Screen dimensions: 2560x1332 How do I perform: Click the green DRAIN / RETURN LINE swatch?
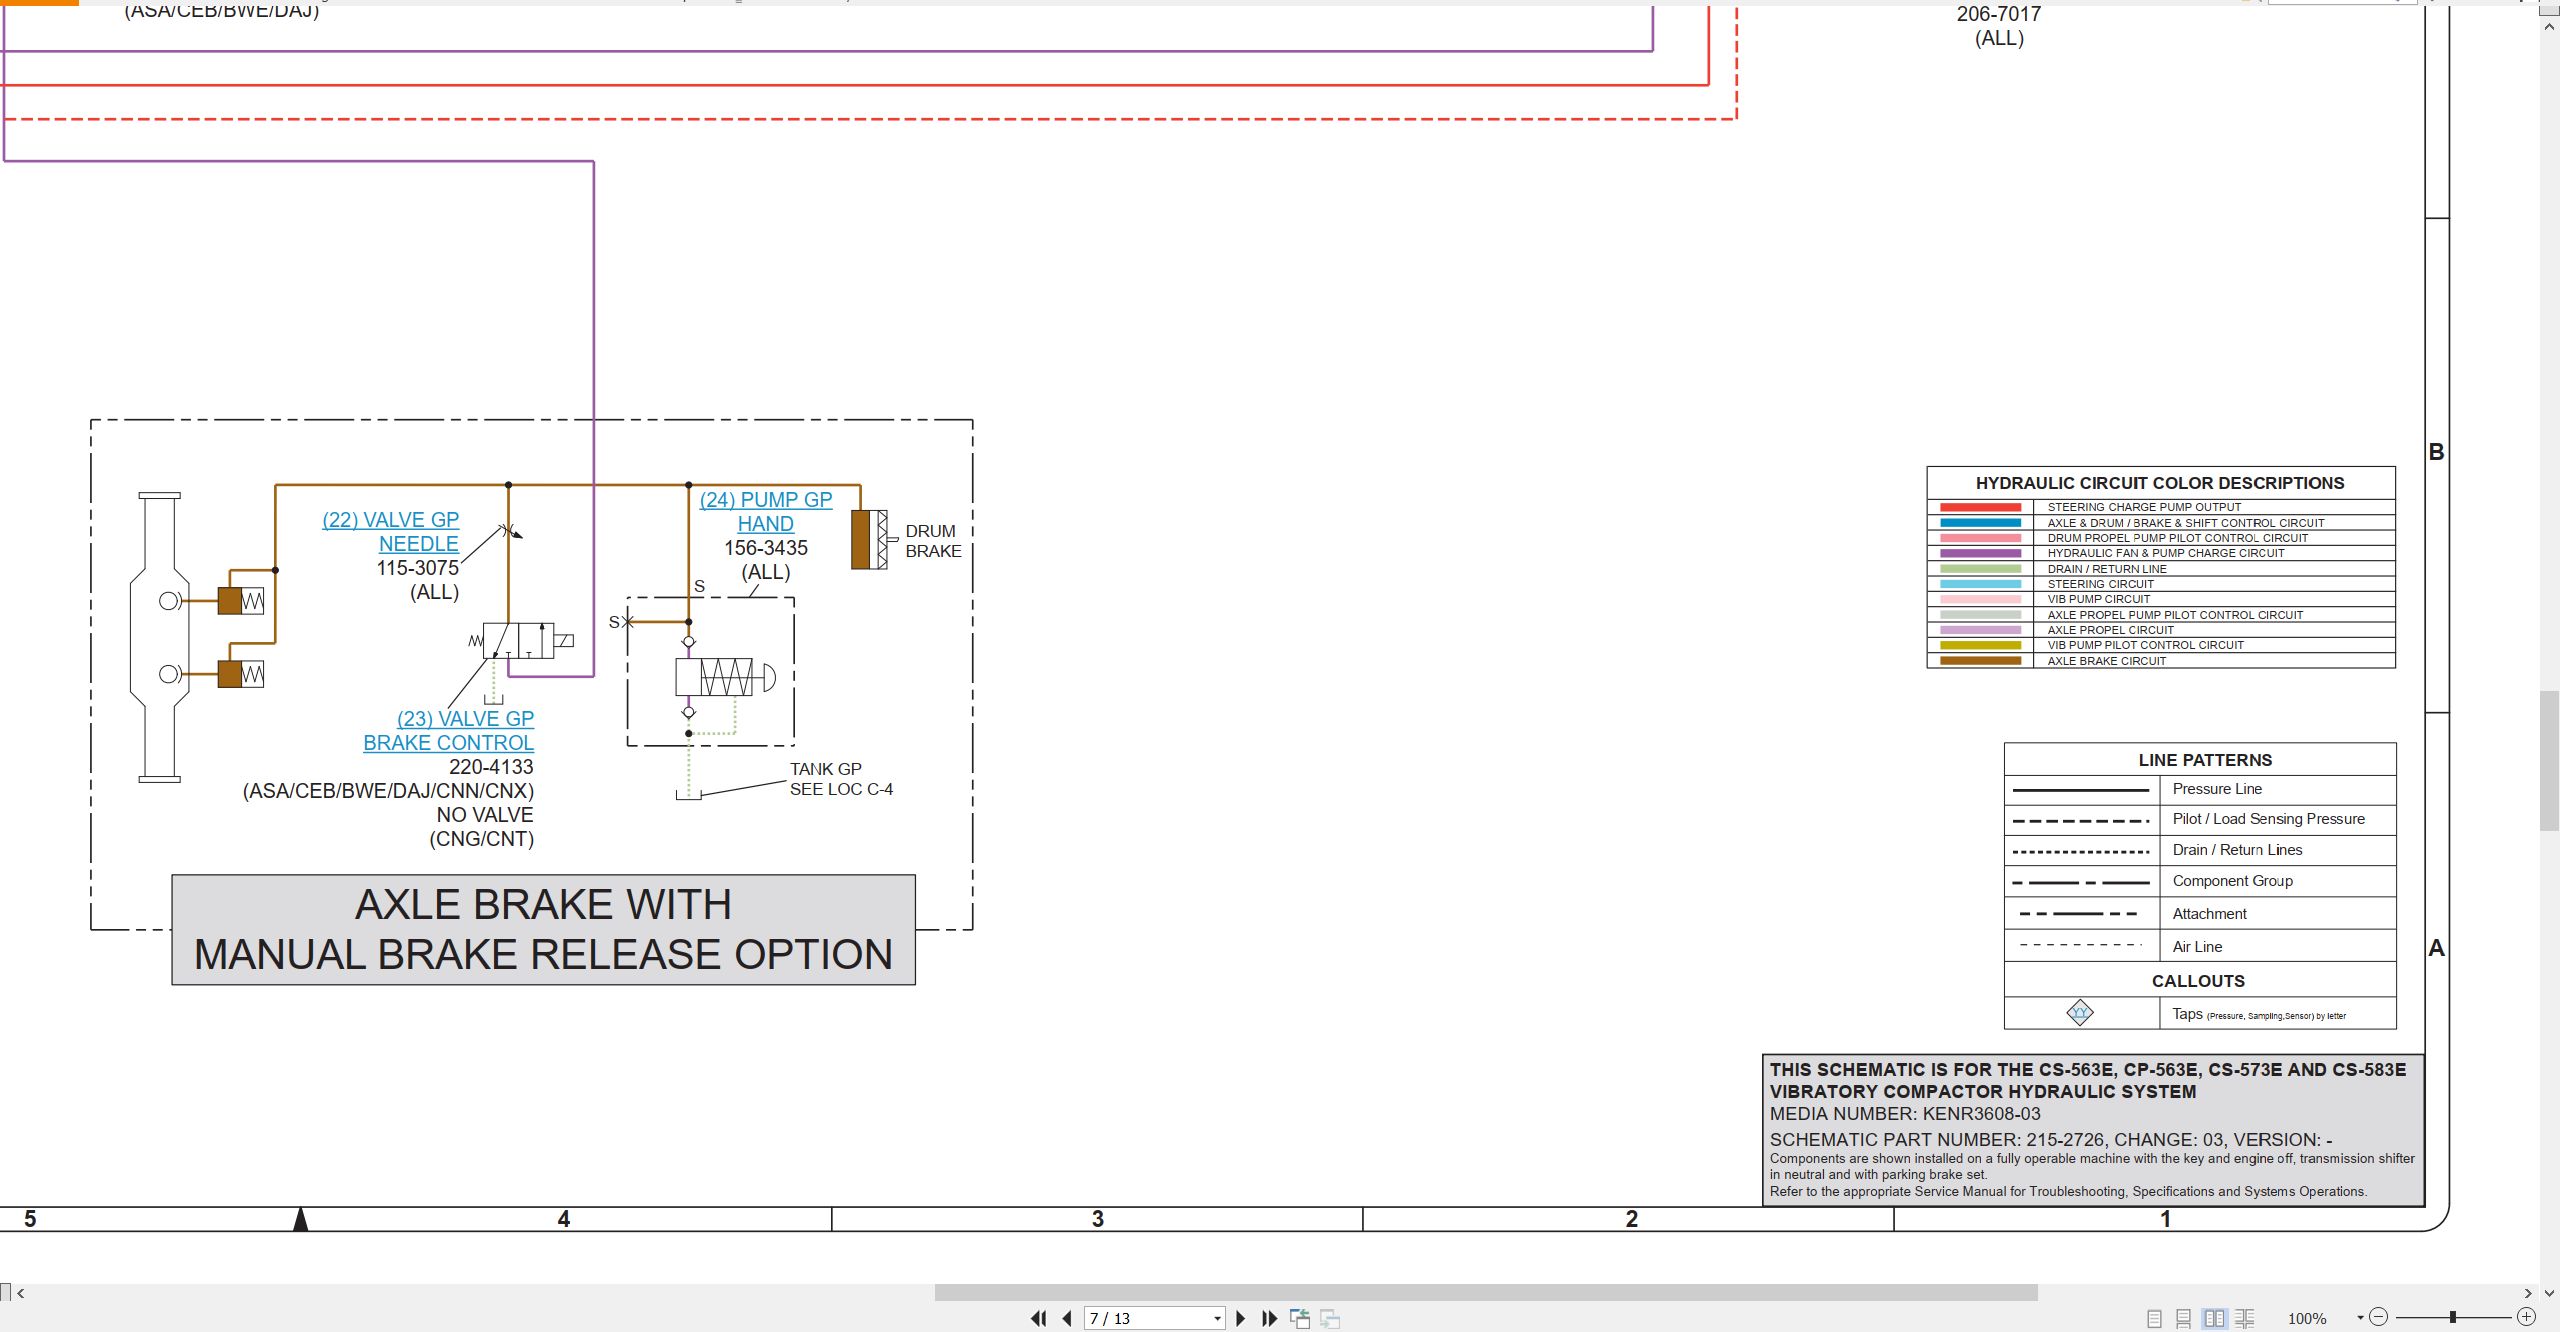1980,569
